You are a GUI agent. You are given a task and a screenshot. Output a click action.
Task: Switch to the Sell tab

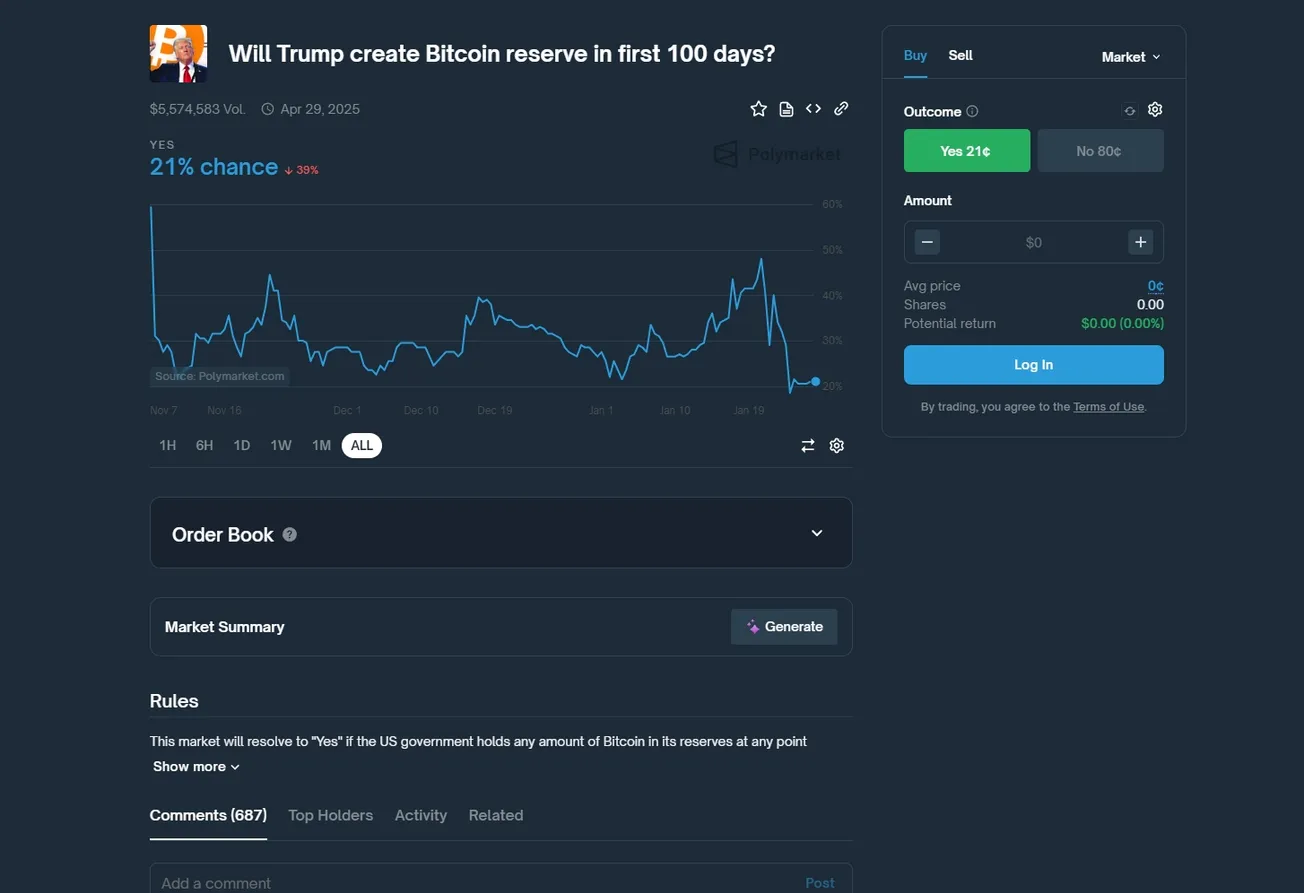(960, 56)
